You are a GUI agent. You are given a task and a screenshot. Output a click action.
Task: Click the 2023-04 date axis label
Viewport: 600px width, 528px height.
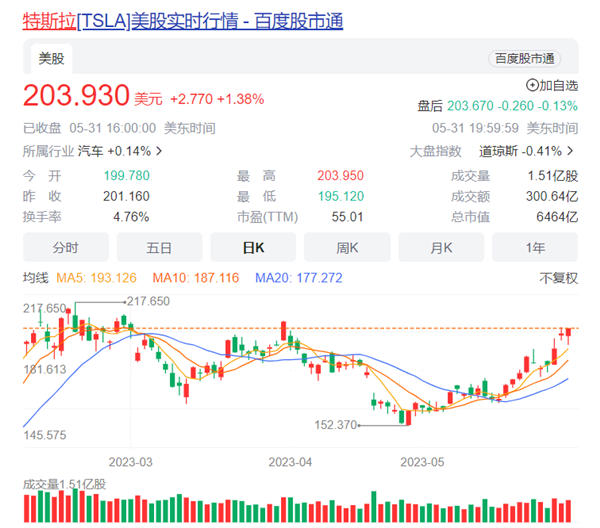coord(290,462)
